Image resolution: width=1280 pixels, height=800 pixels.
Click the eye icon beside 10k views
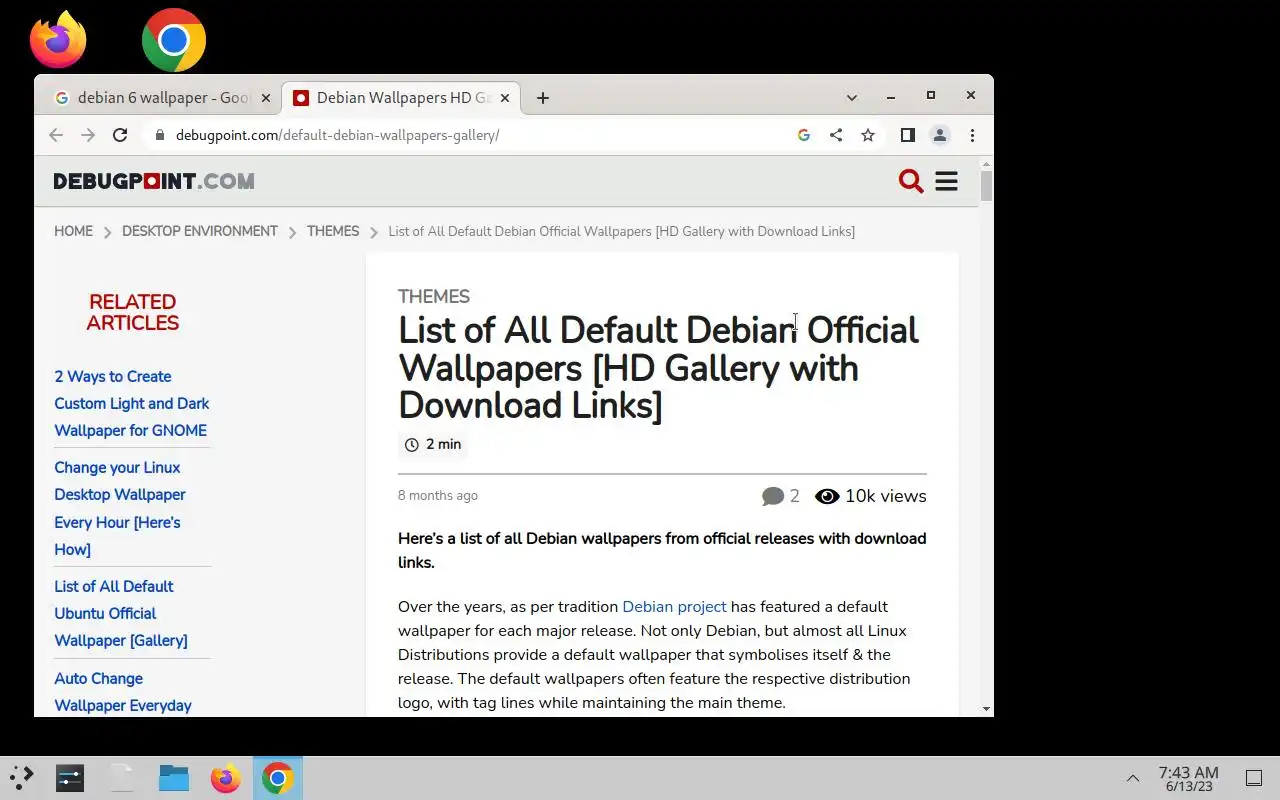coord(827,496)
